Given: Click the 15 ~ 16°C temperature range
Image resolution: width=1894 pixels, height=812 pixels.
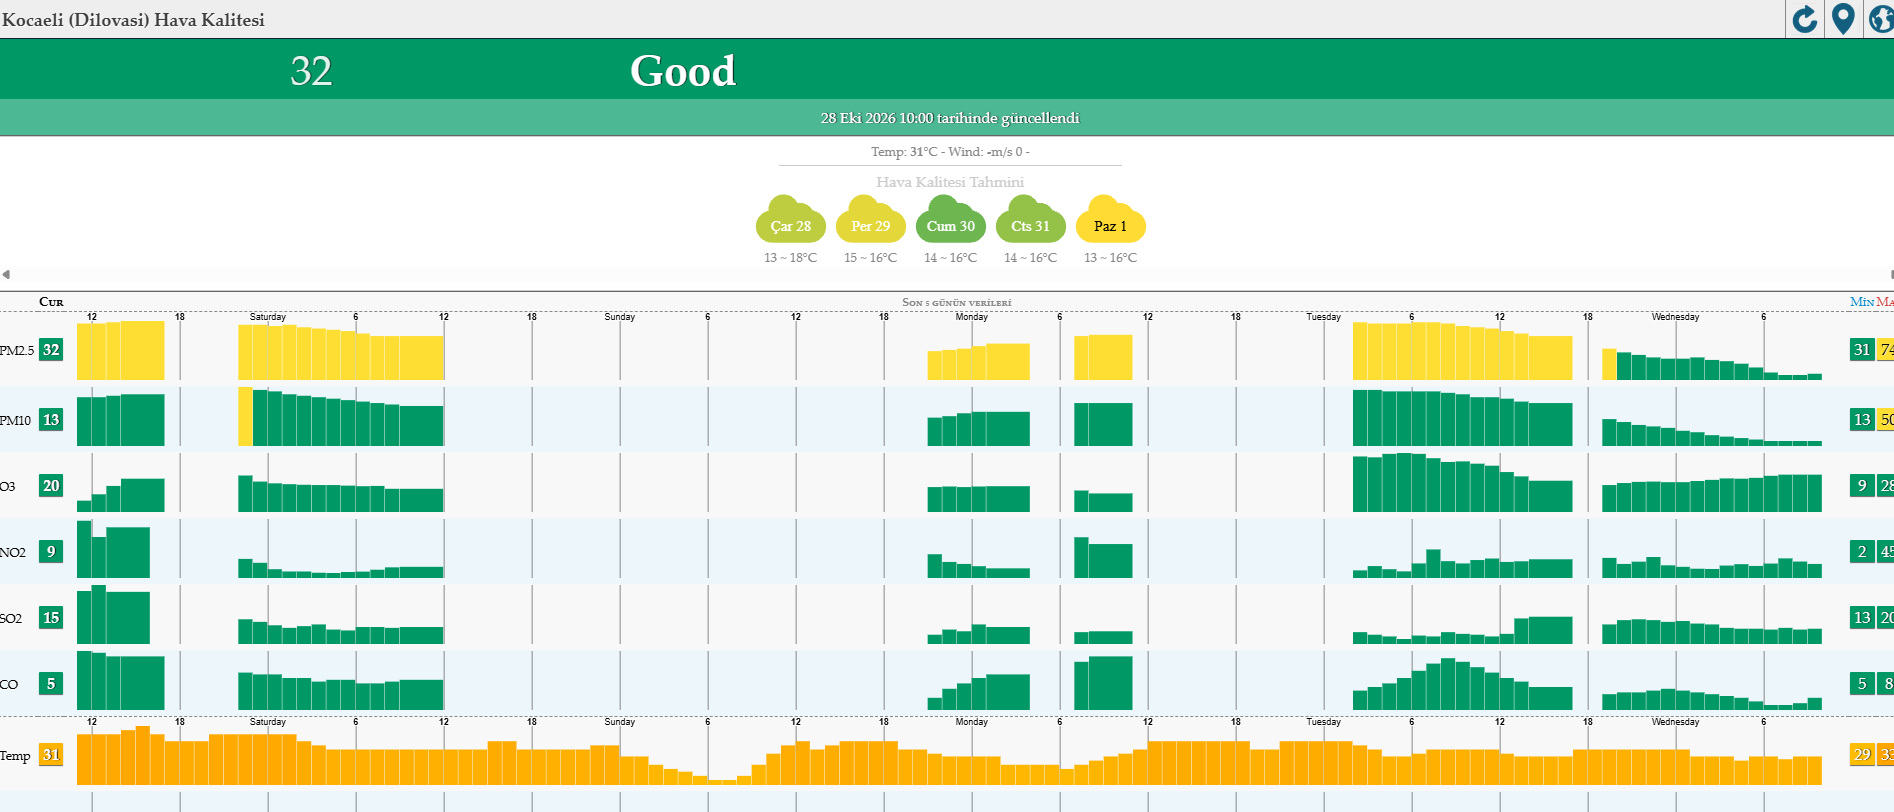Looking at the screenshot, I should 871,258.
